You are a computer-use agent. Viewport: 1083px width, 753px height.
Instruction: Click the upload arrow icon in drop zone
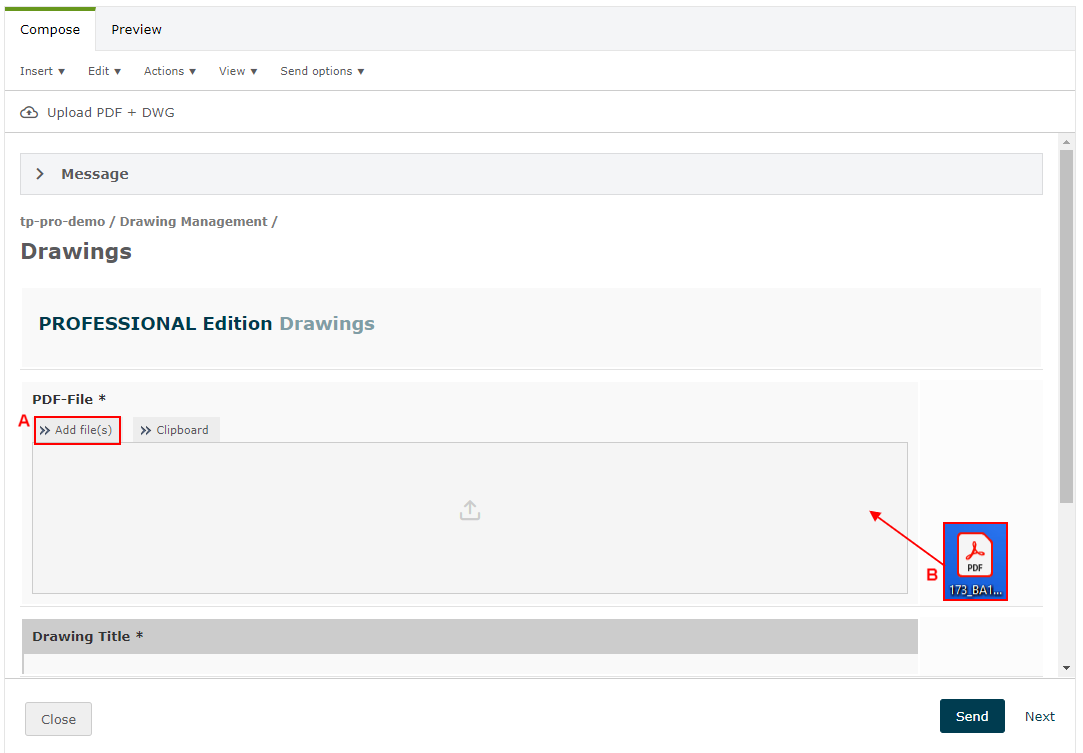(470, 511)
